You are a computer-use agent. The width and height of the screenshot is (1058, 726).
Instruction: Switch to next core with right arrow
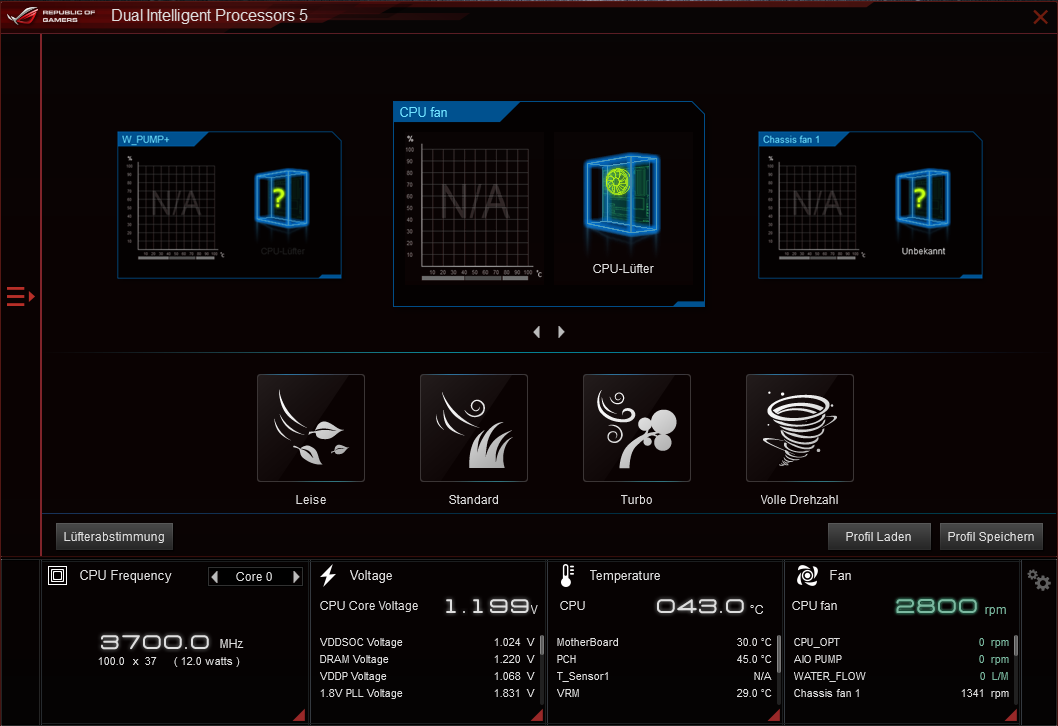pos(296,577)
